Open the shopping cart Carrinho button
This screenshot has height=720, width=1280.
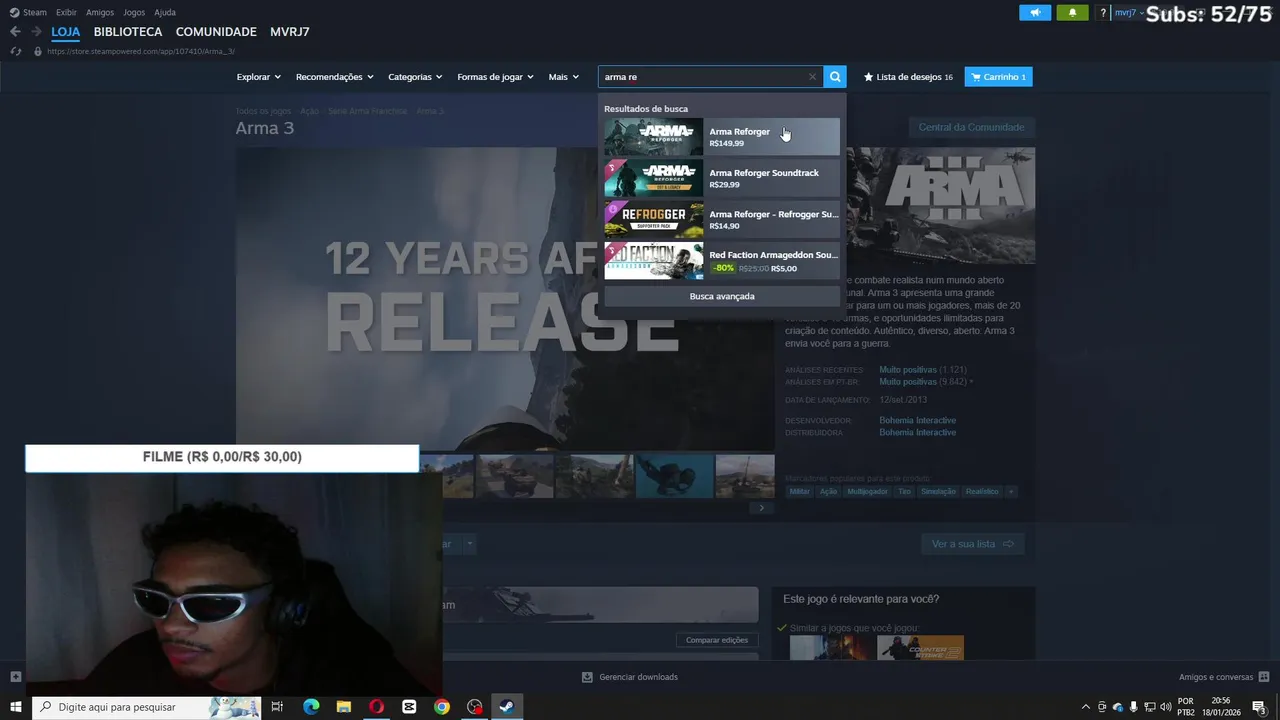998,77
